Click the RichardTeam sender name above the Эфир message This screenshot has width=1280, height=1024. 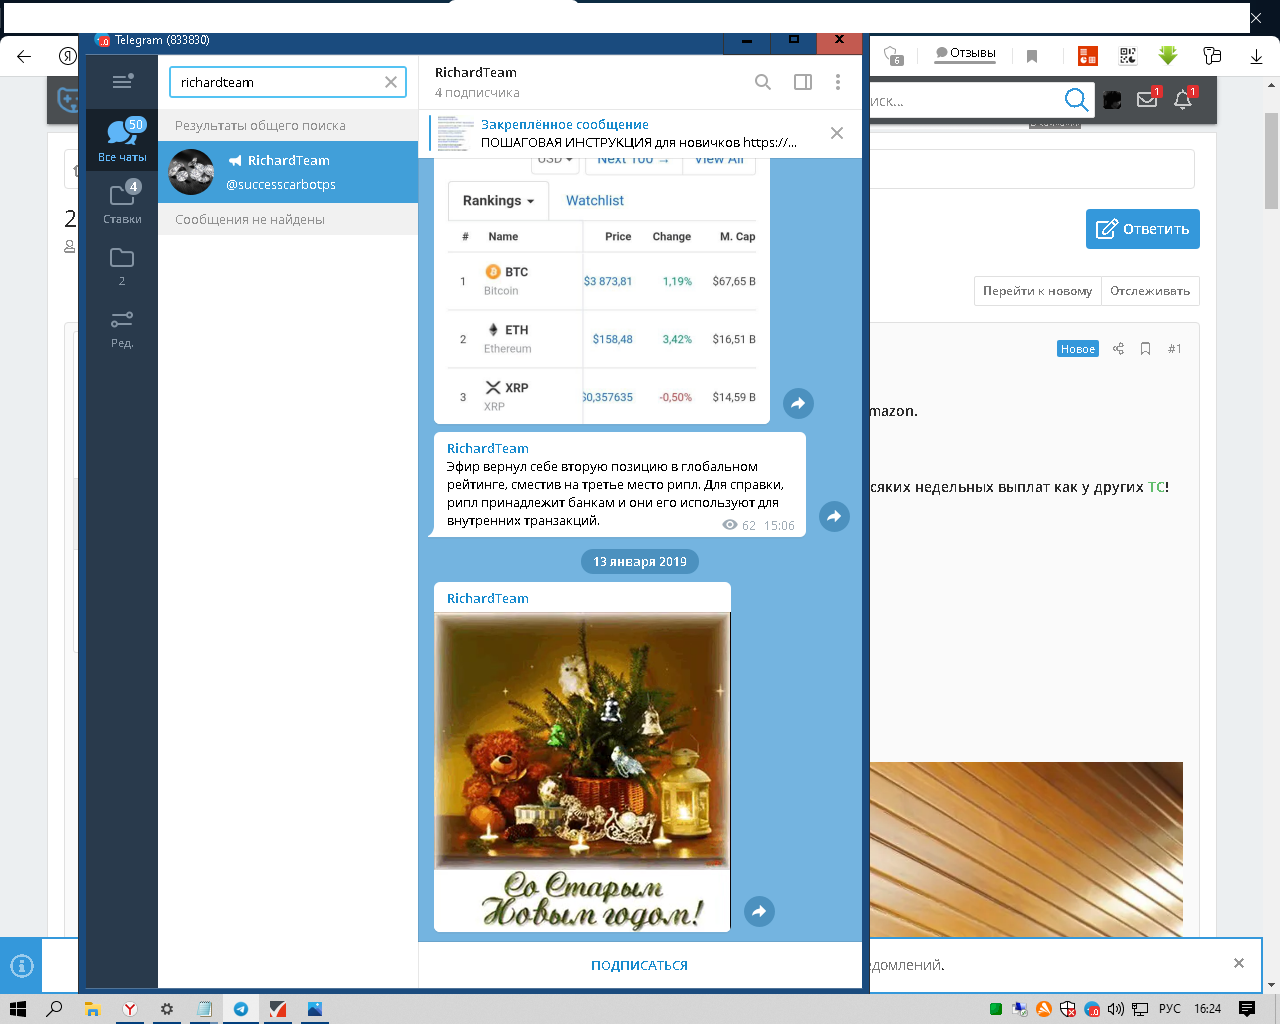pyautogui.click(x=488, y=449)
